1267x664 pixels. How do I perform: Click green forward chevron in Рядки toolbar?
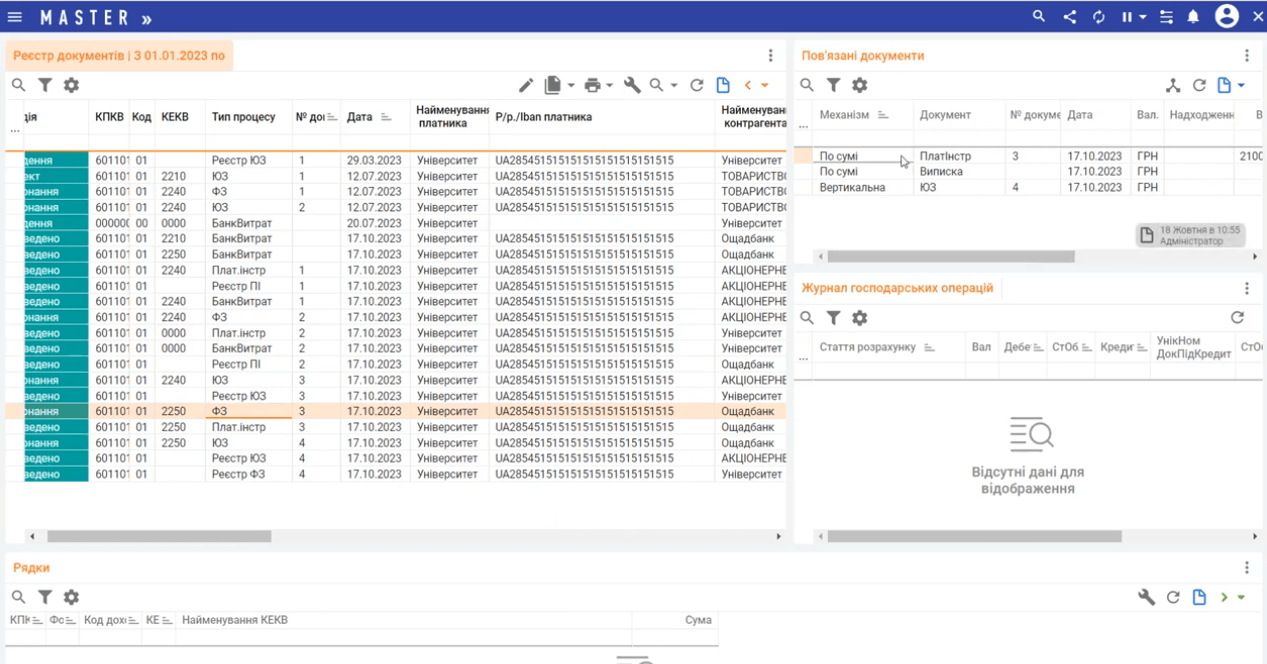point(1224,597)
